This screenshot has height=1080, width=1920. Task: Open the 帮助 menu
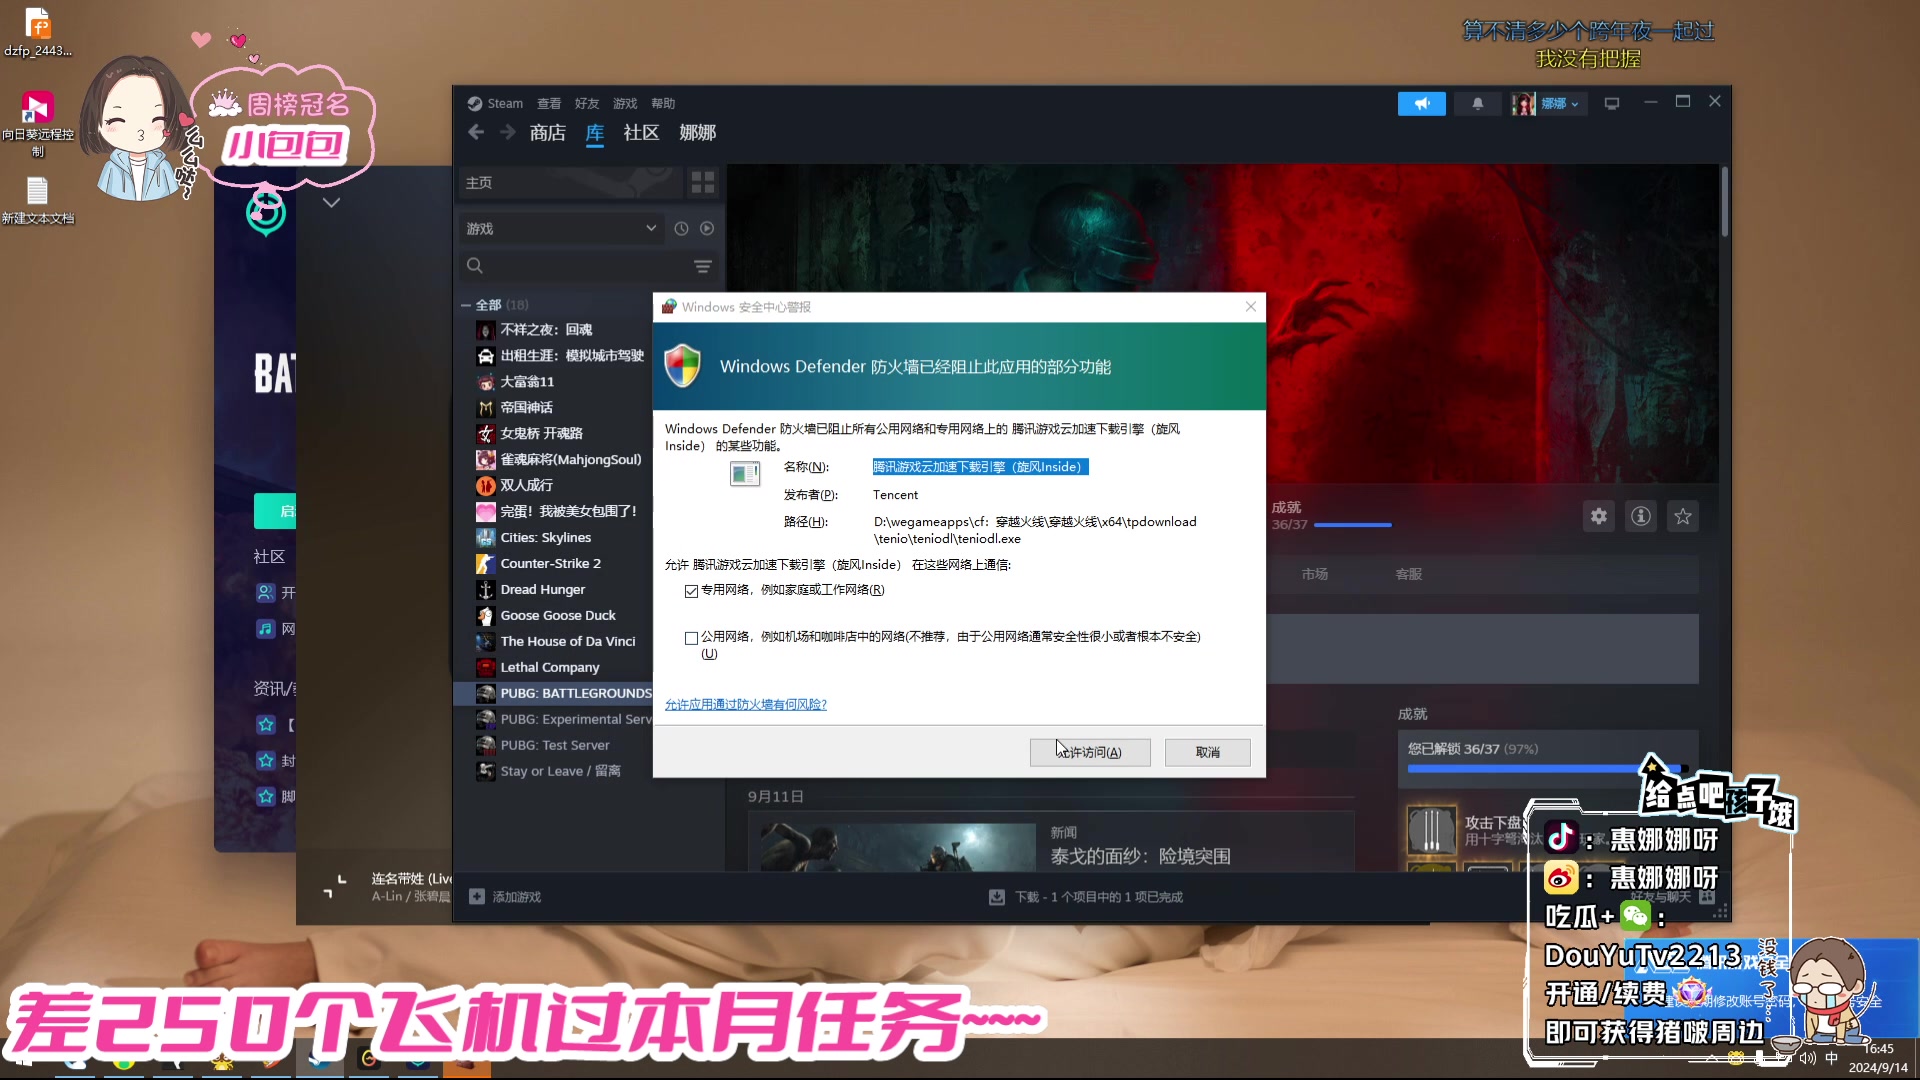(663, 103)
